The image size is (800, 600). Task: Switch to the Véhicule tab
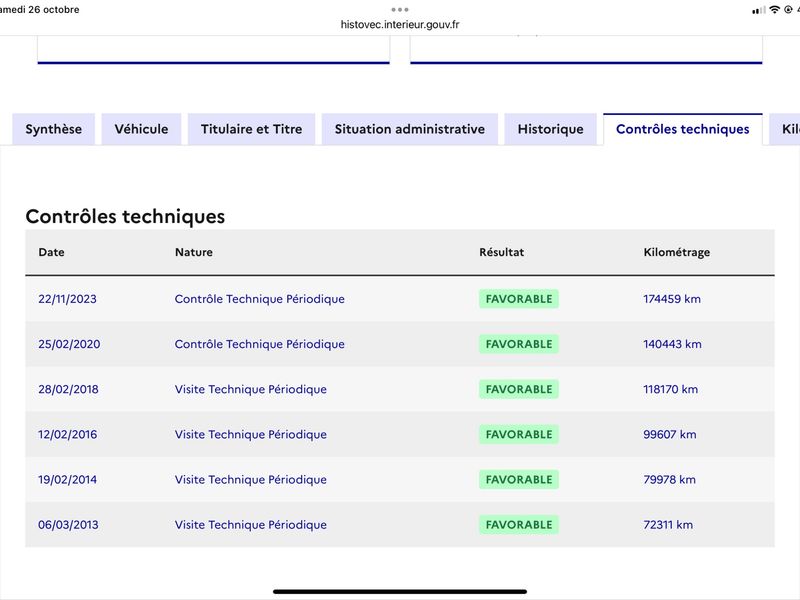[x=141, y=129]
